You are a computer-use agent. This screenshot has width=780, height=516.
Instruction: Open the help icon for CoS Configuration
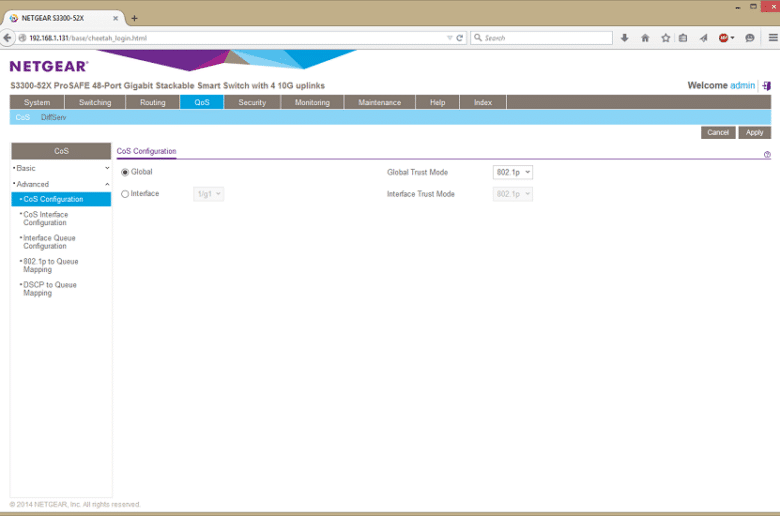[x=767, y=155]
